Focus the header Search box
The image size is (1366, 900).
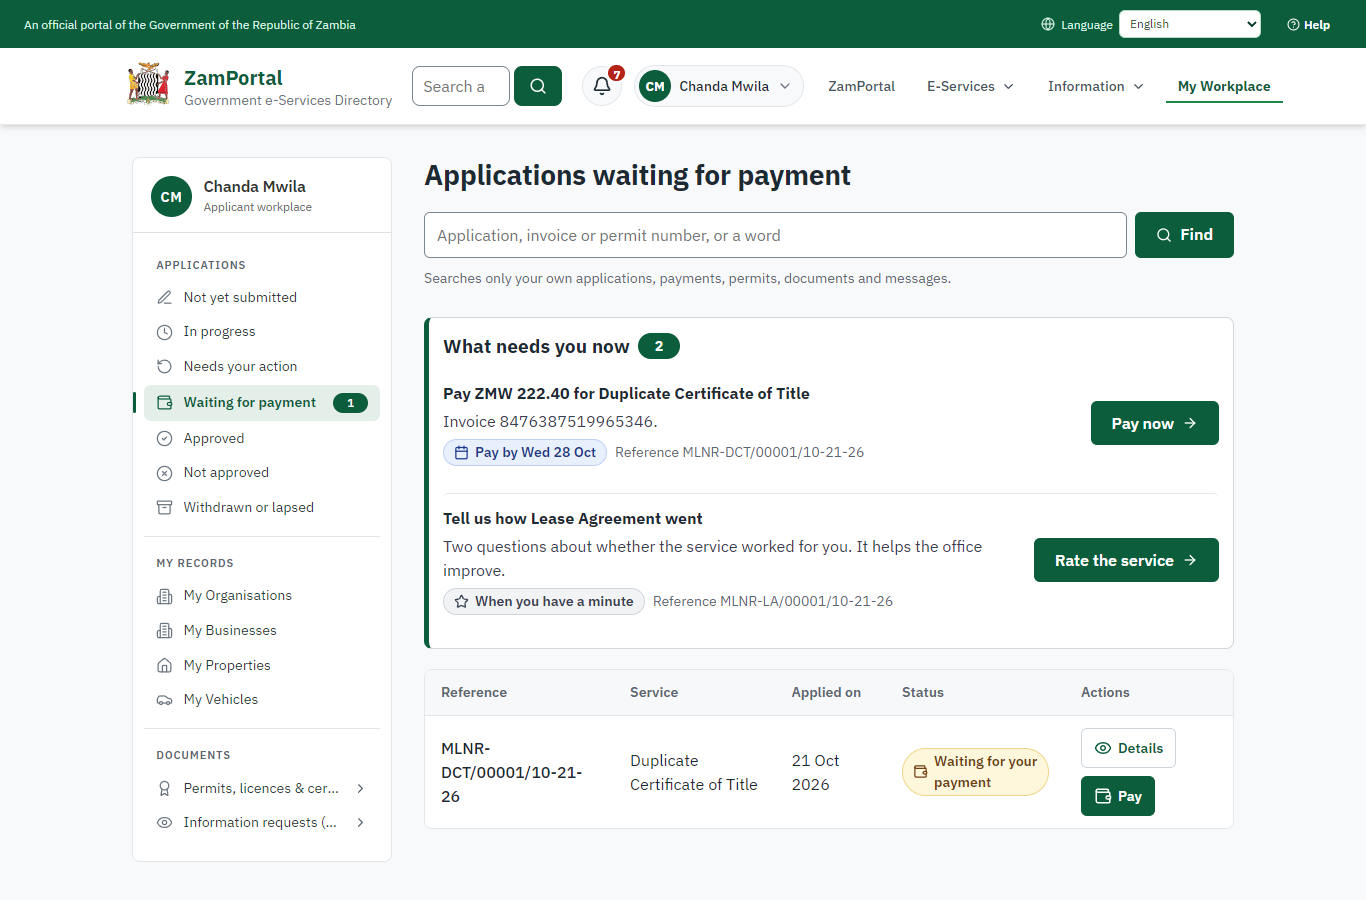[461, 86]
